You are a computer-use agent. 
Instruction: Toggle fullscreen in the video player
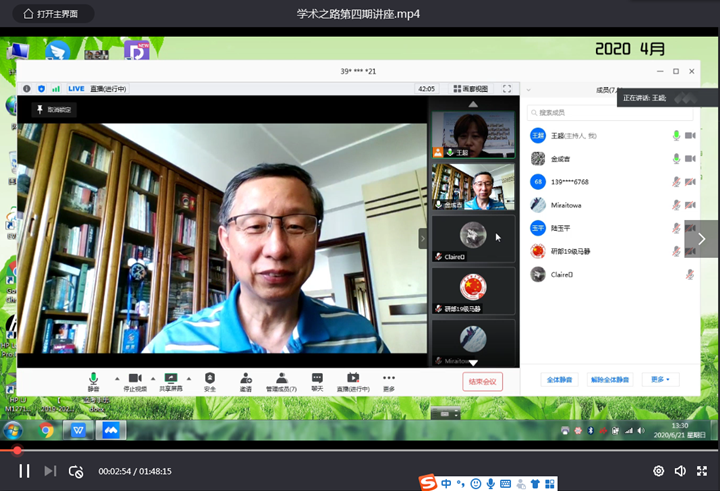pyautogui.click(x=702, y=471)
